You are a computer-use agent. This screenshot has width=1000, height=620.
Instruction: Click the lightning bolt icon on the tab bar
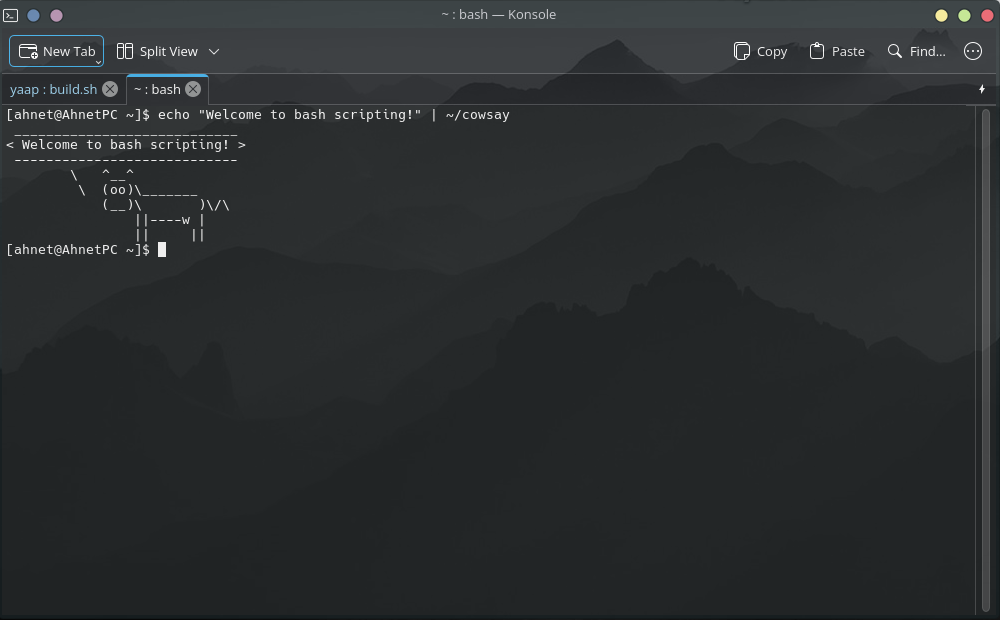point(982,89)
